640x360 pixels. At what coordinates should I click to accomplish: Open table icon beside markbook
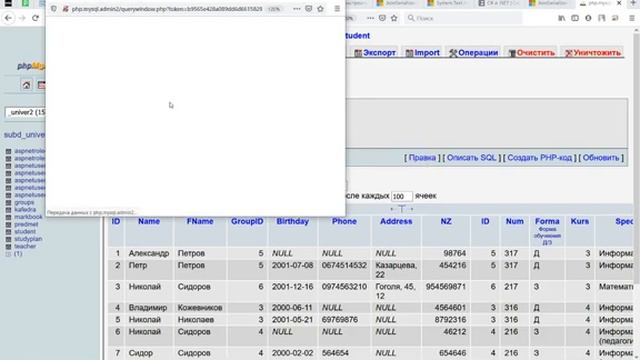point(8,217)
